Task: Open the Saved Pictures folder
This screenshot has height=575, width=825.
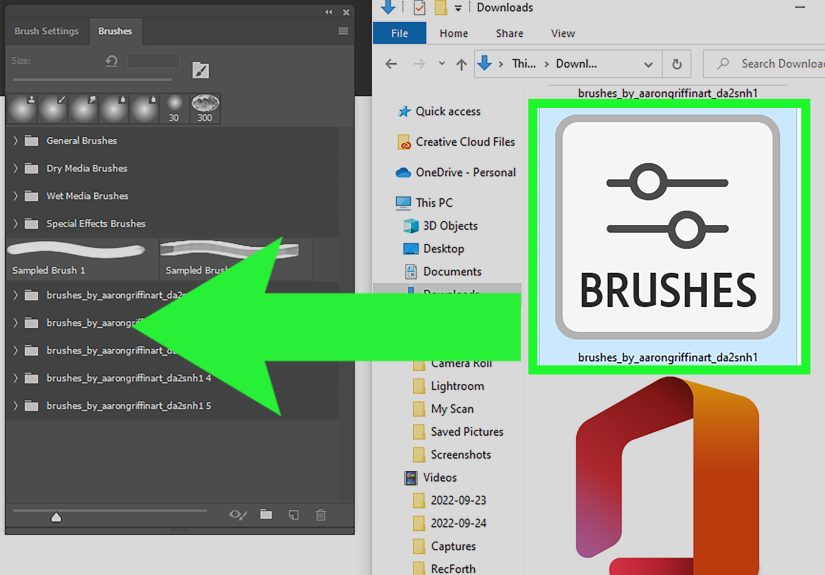Action: coord(458,432)
